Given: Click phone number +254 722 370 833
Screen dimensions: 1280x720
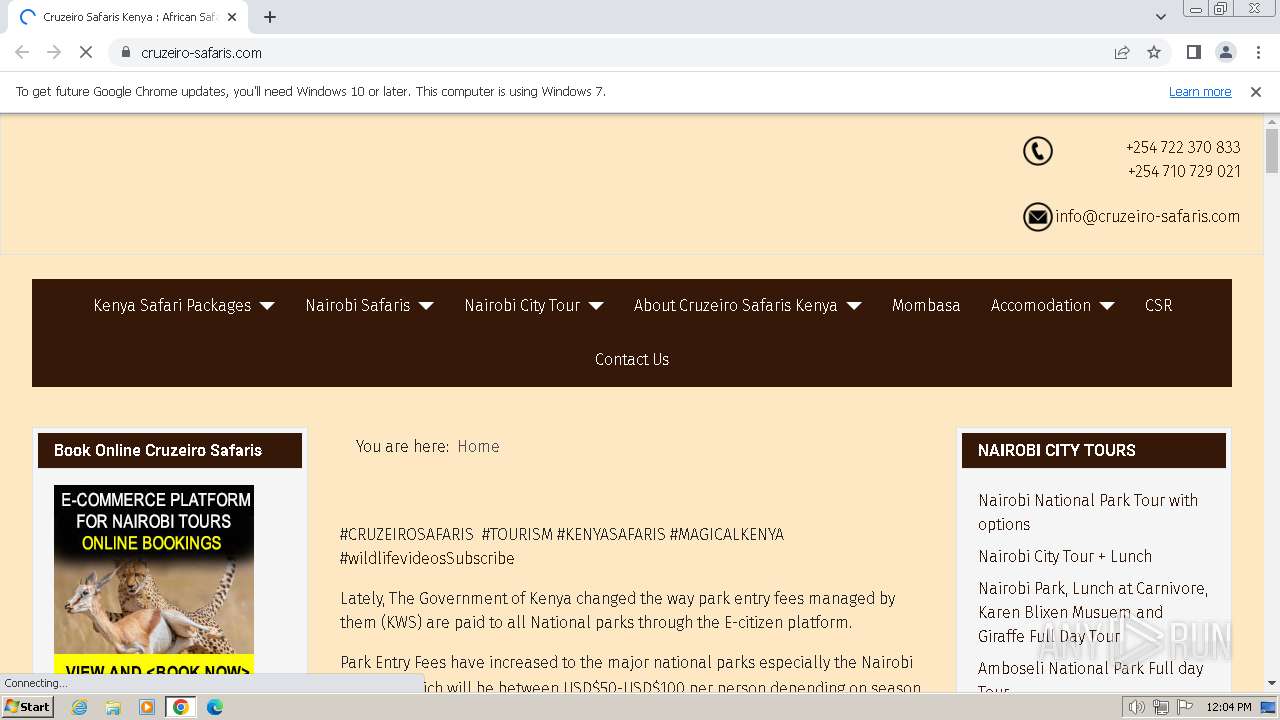Looking at the screenshot, I should (x=1183, y=147).
